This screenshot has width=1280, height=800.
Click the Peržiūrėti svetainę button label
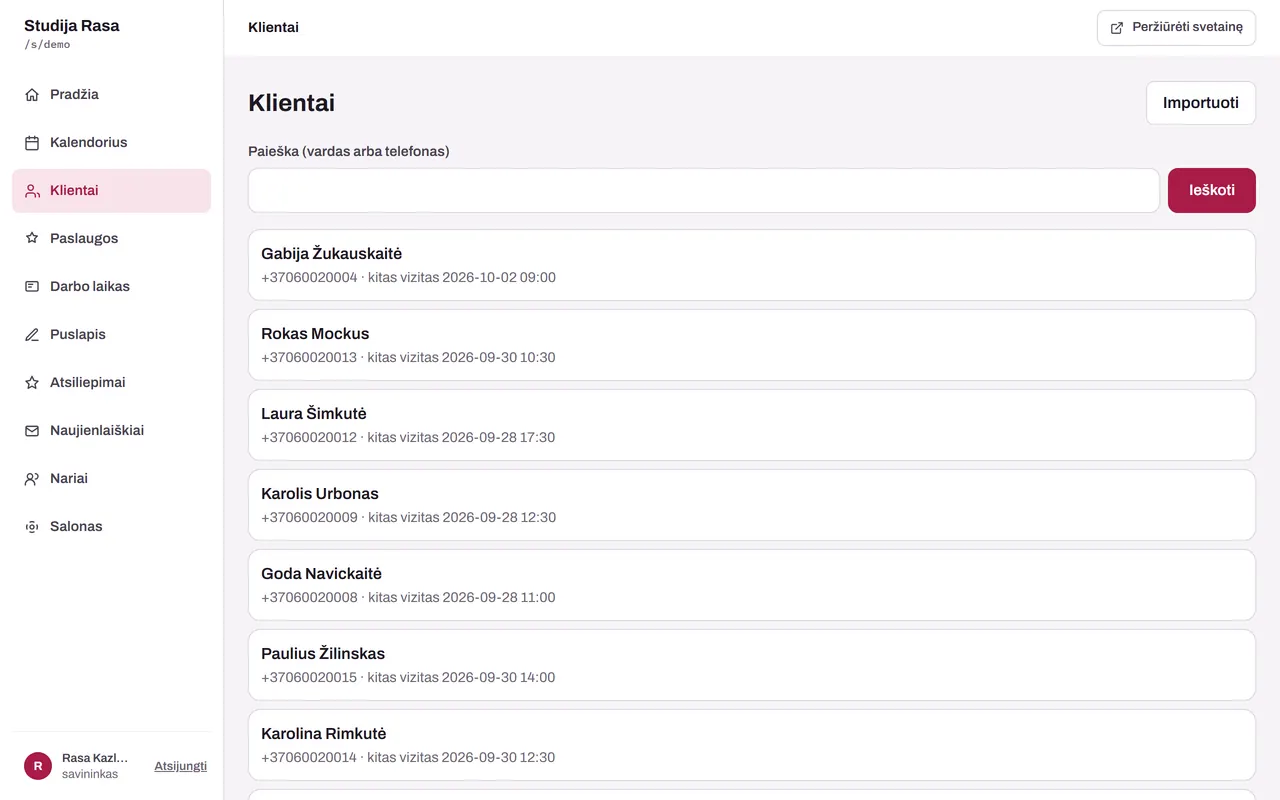pyautogui.click(x=1187, y=28)
